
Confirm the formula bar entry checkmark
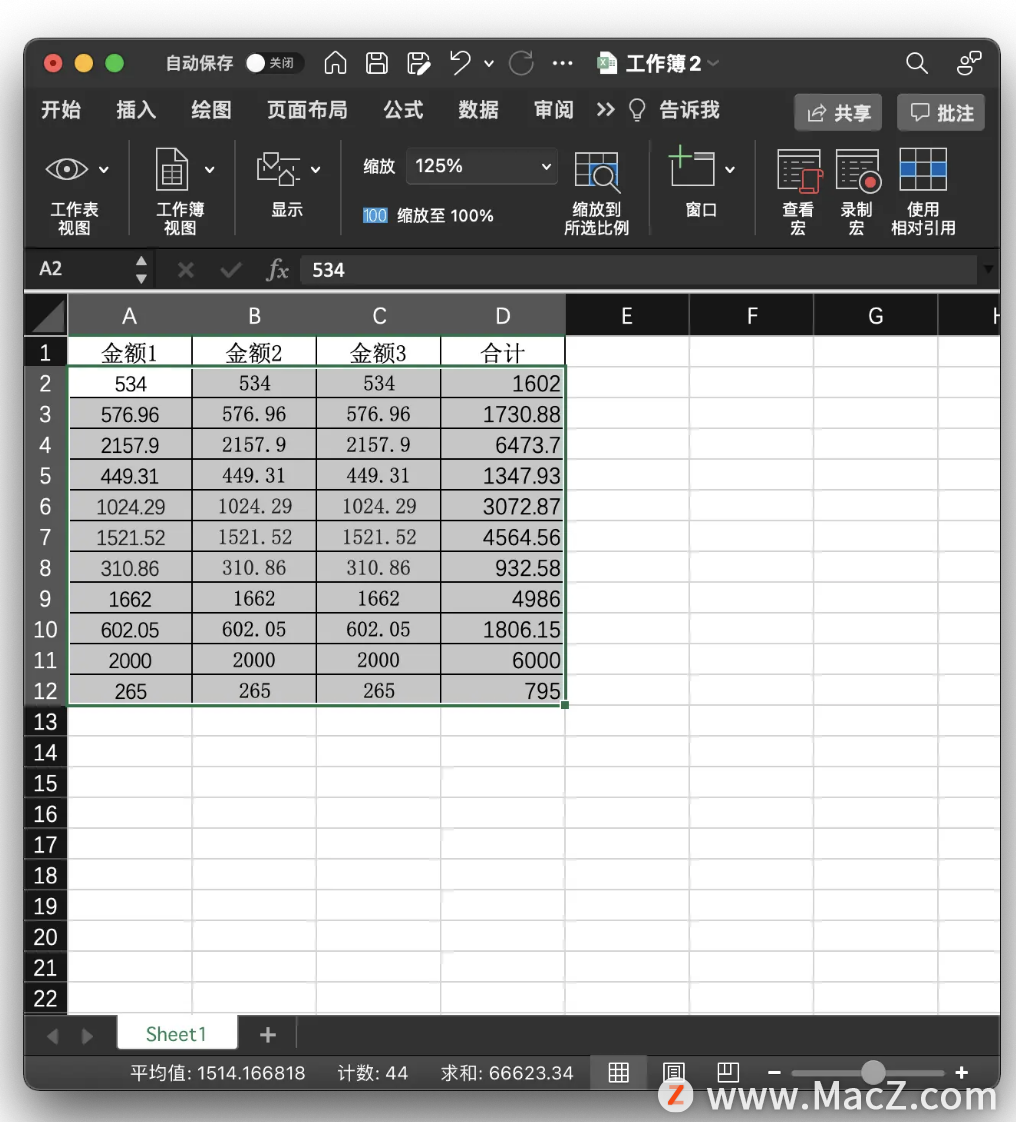[230, 270]
